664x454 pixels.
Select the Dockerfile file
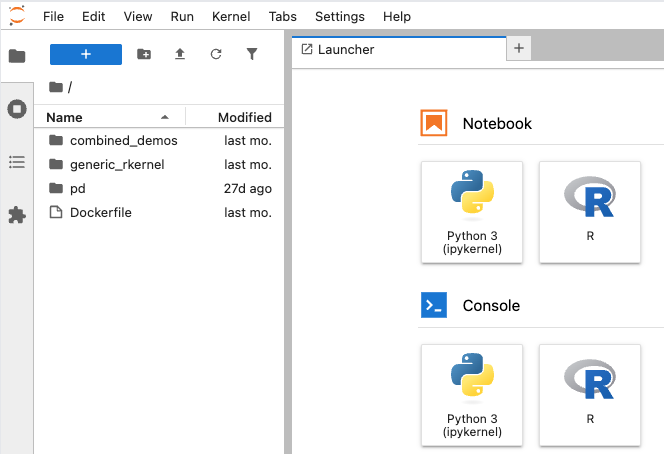159,212
